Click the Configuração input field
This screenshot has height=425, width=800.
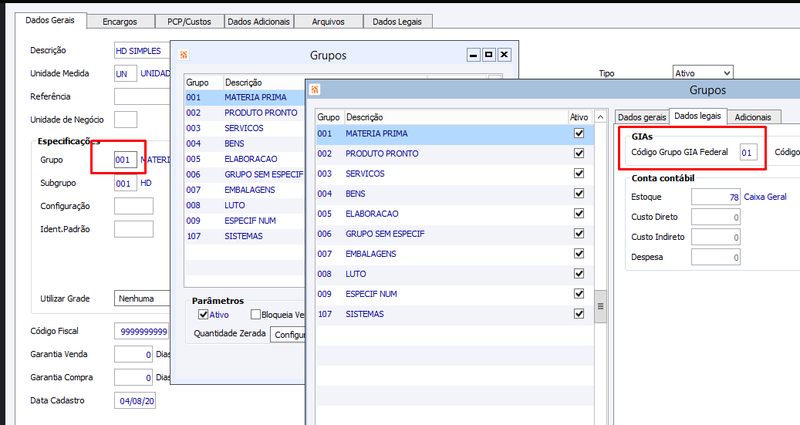pos(134,206)
